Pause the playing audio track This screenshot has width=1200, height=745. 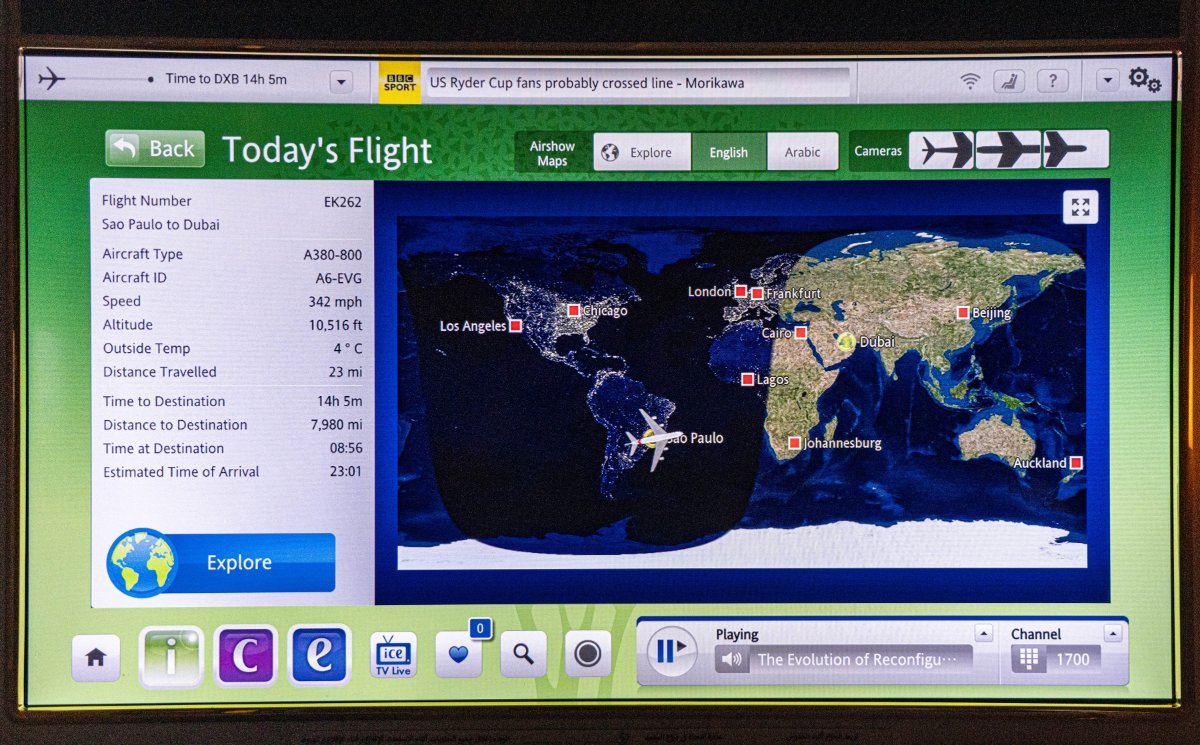pyautogui.click(x=671, y=651)
